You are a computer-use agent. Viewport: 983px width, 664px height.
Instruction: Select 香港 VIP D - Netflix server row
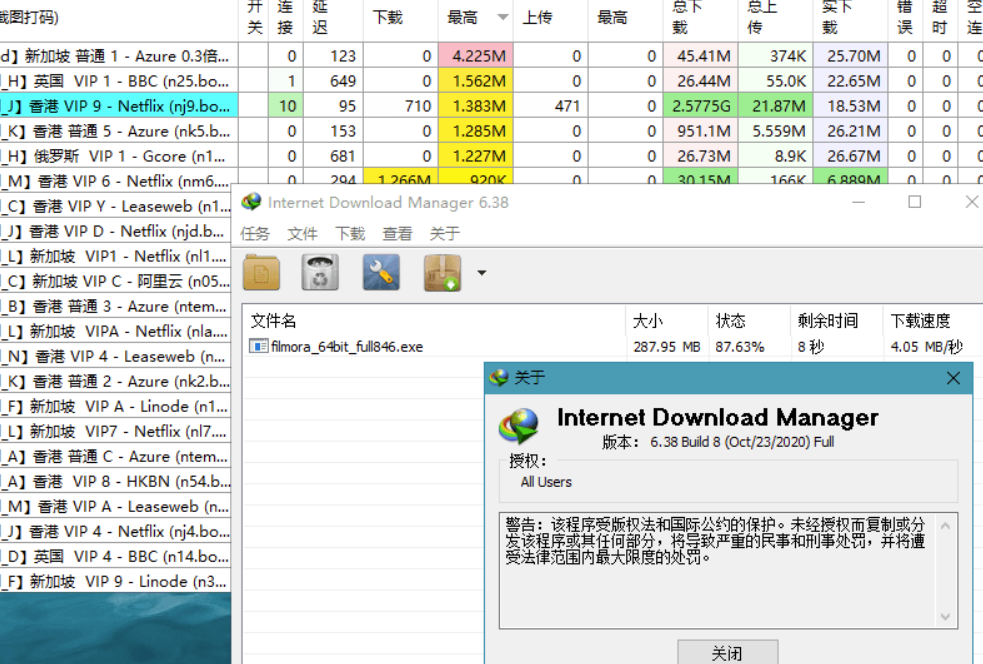pyautogui.click(x=115, y=231)
